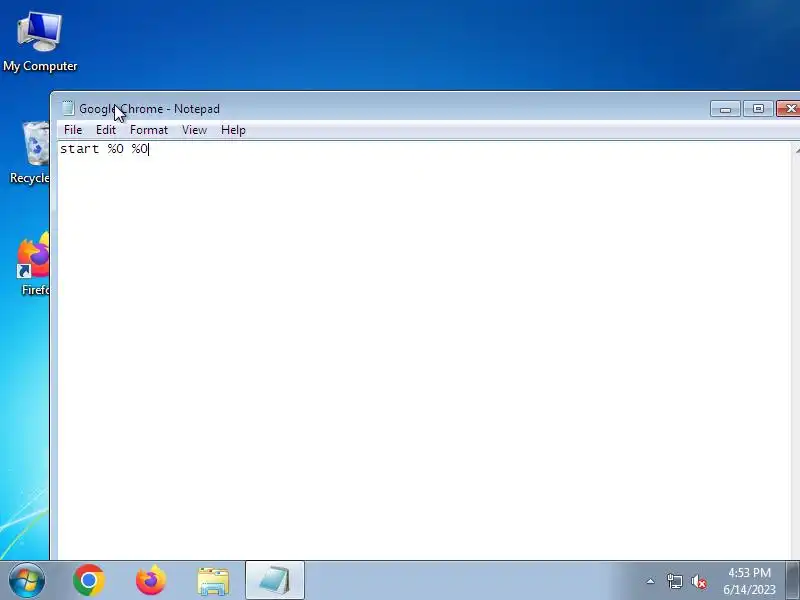Open the Windows Start menu

(x=27, y=580)
